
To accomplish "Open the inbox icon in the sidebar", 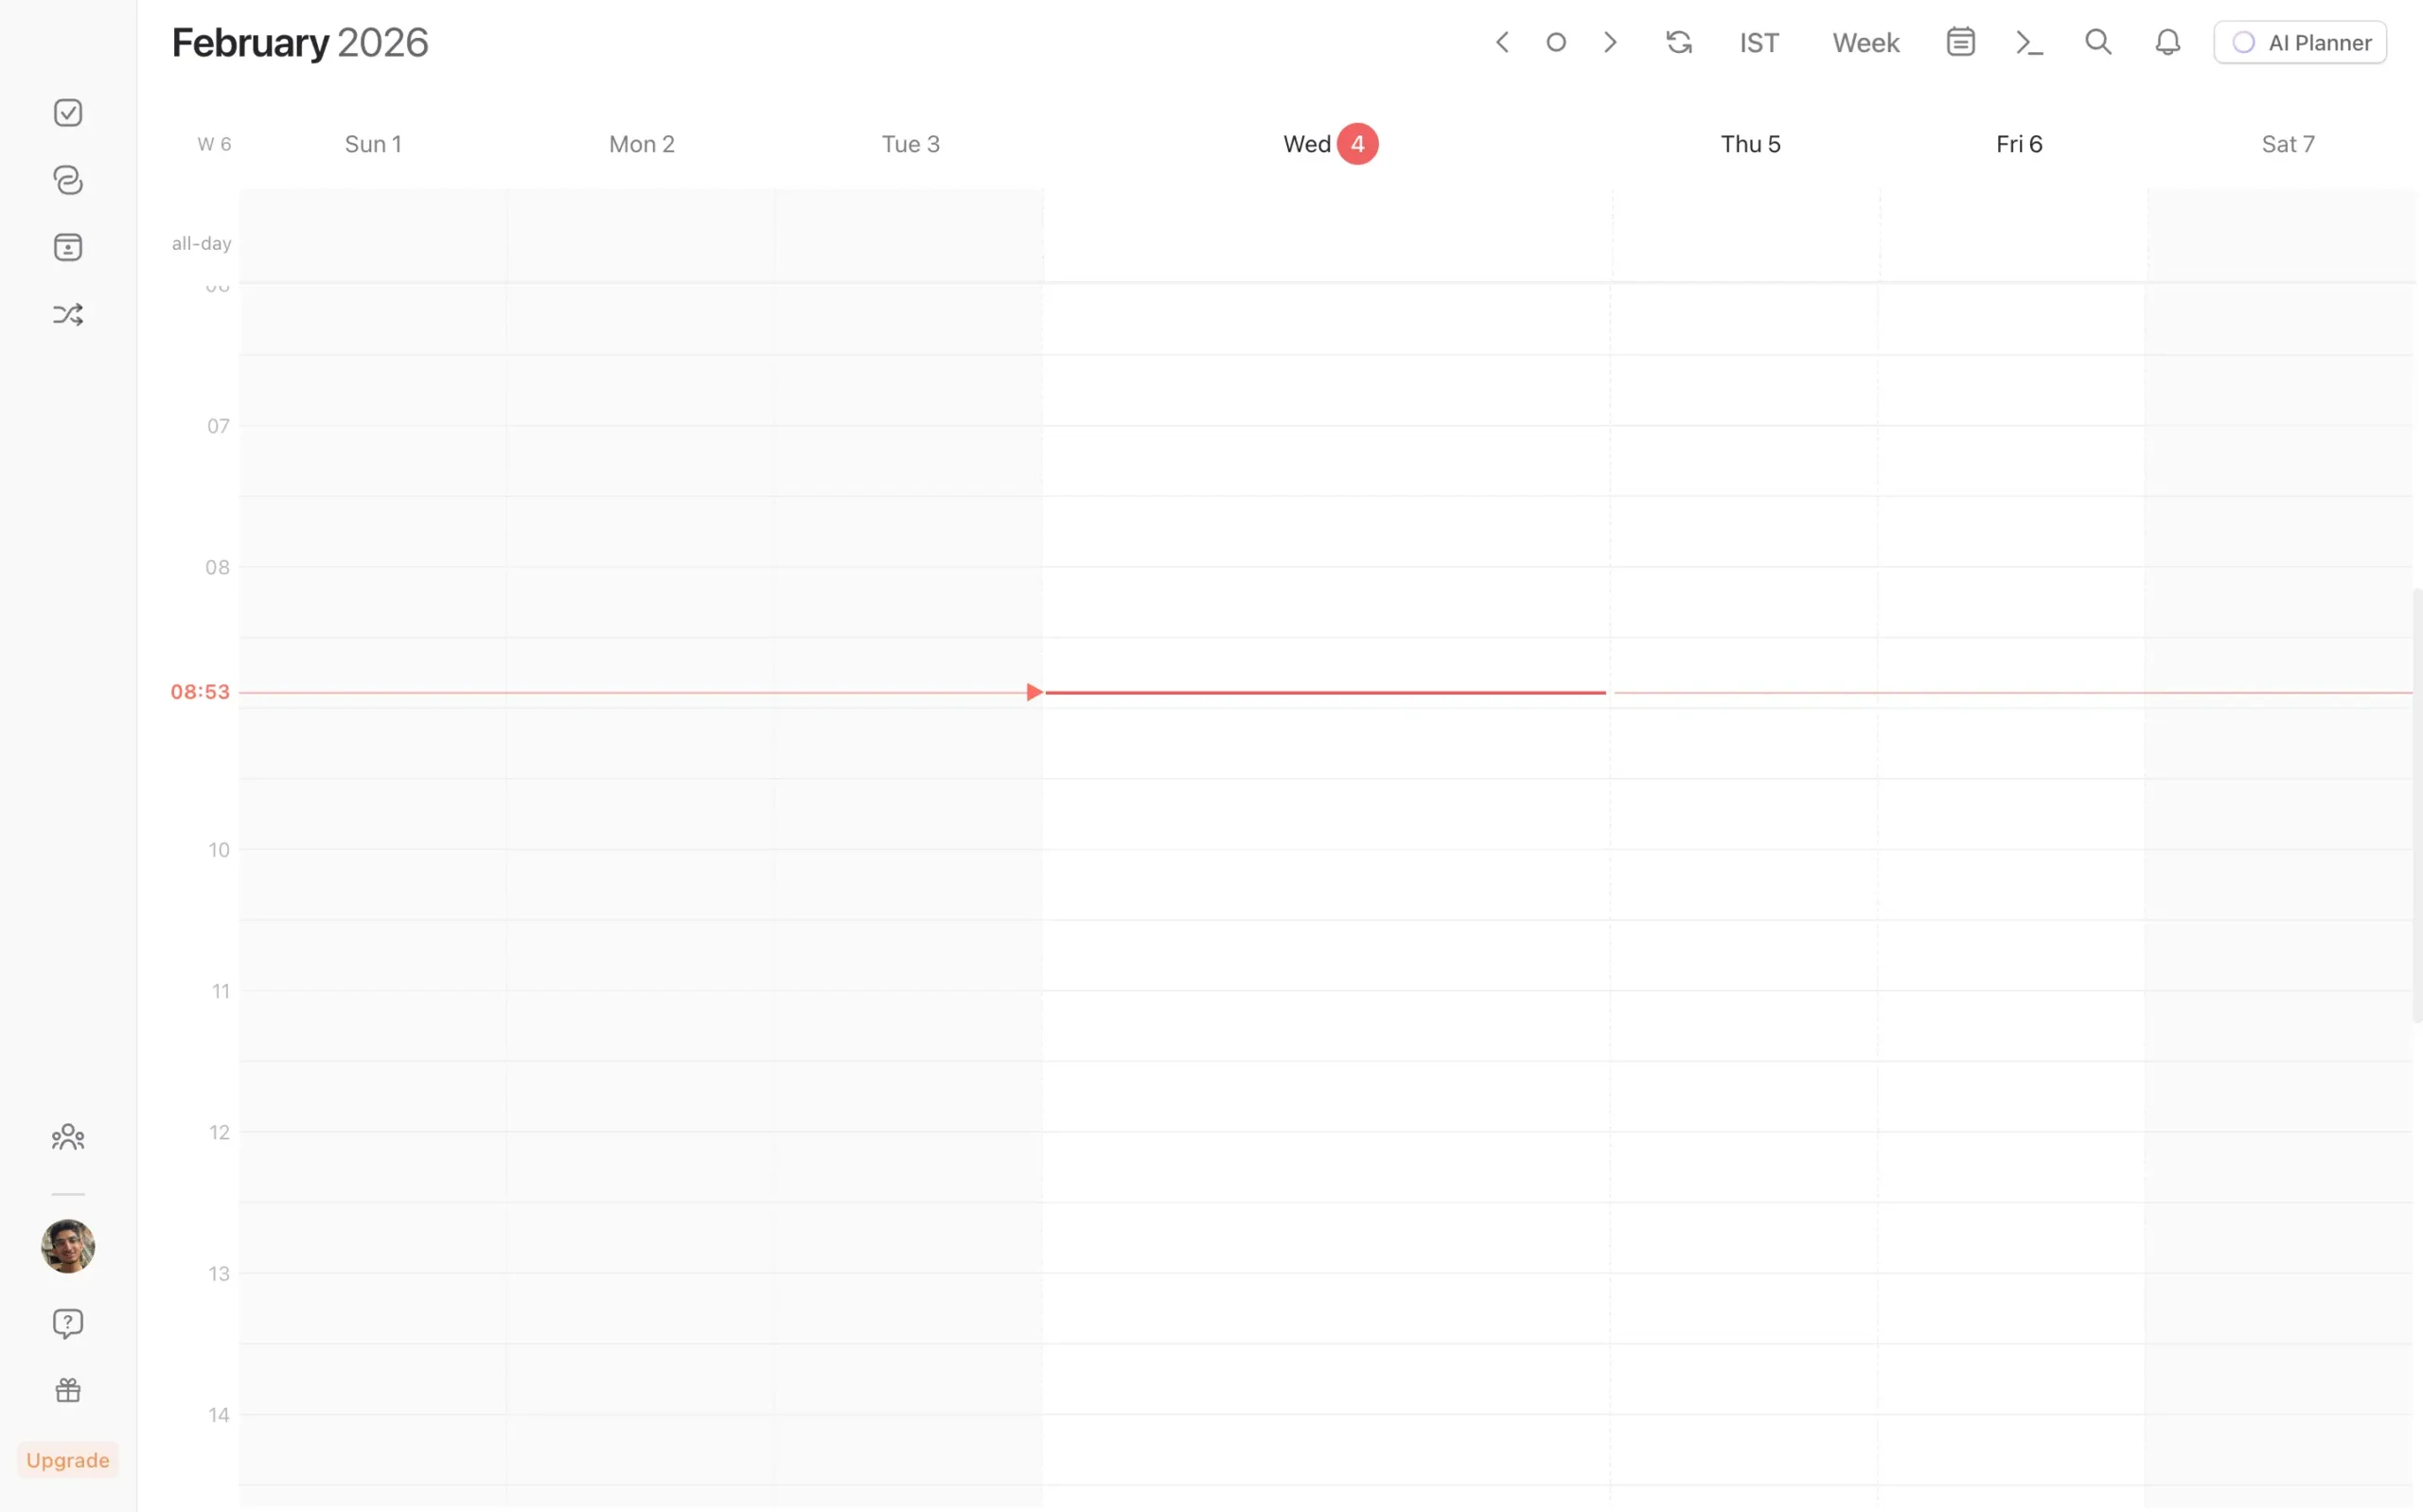I will 67,247.
